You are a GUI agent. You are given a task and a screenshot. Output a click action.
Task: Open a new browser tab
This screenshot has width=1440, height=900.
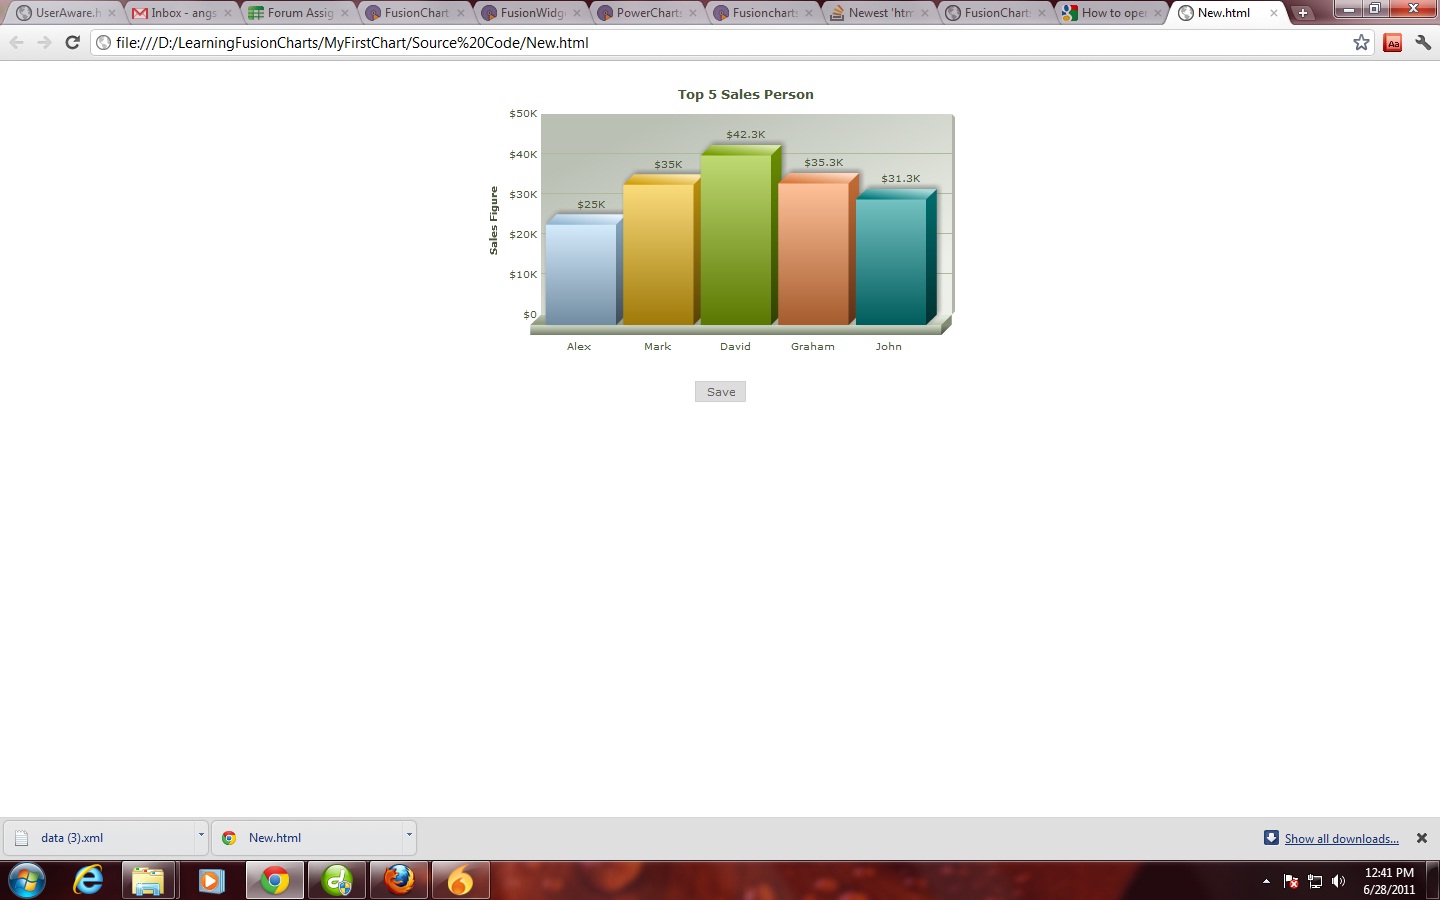(1302, 13)
